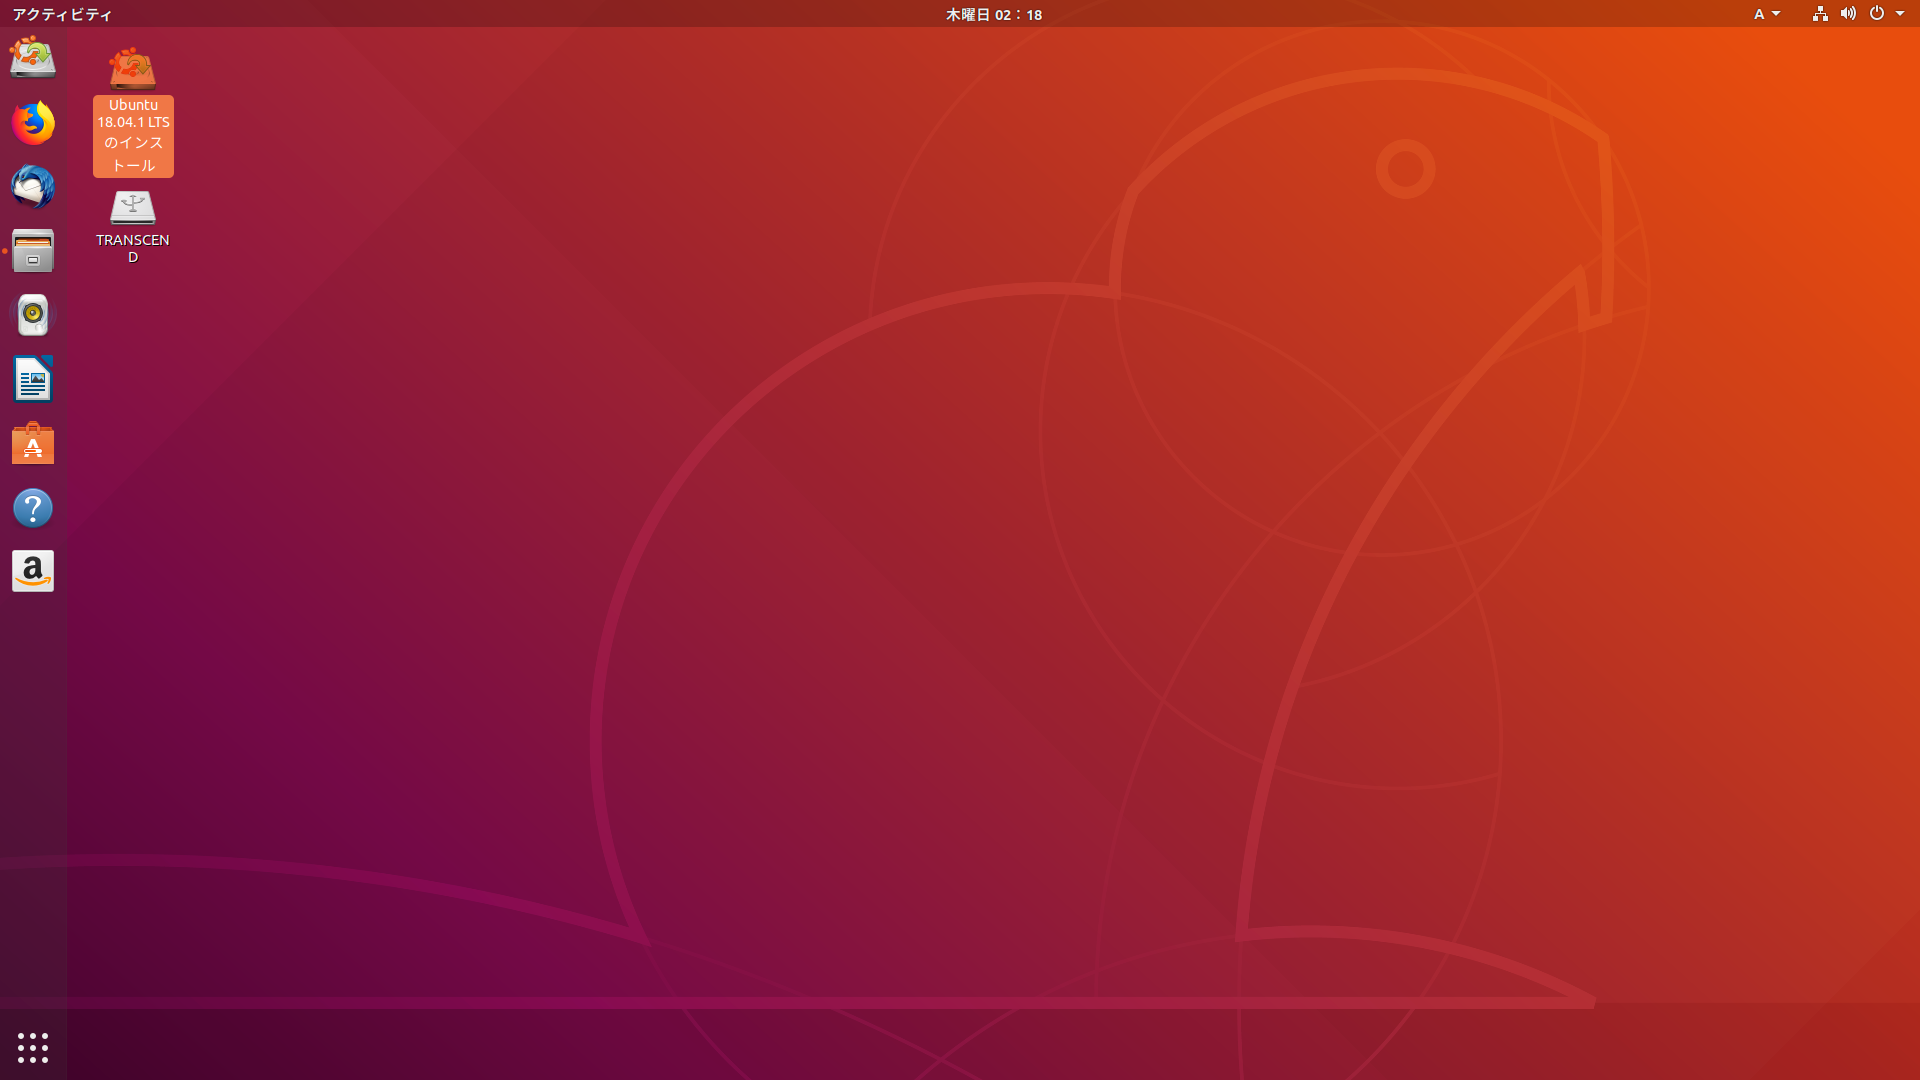Show all applications grid

33,1047
